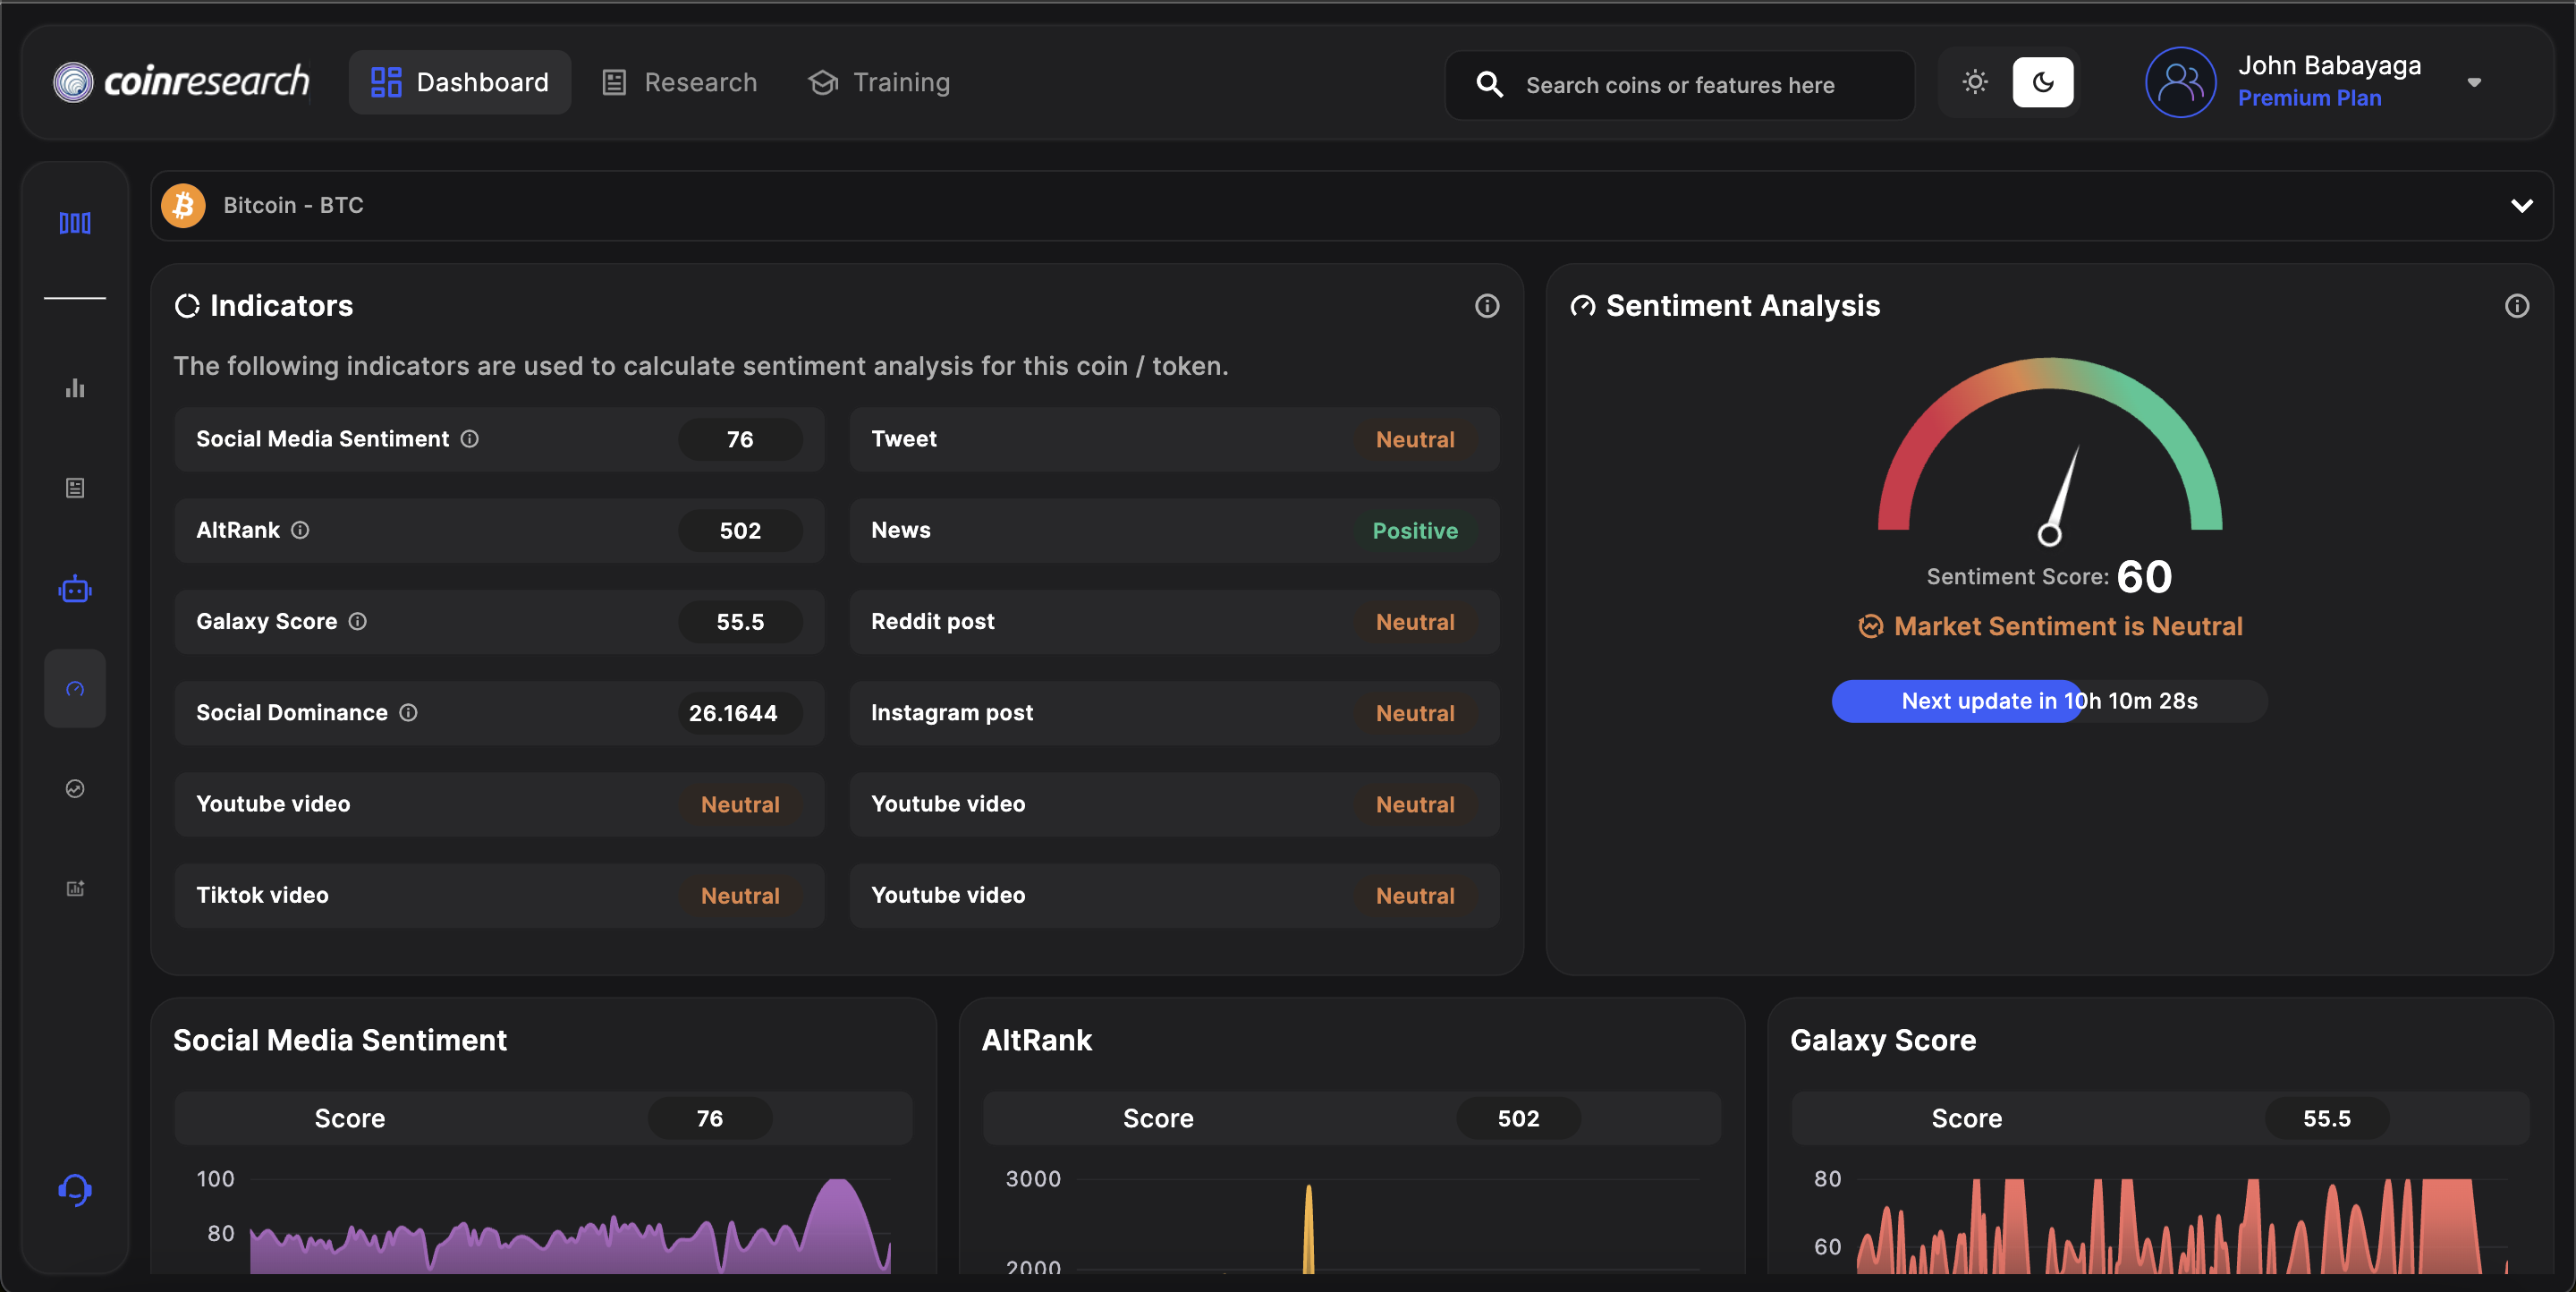This screenshot has height=1292, width=2576.
Task: Click the Social Dominance value 26.1644
Action: click(740, 713)
